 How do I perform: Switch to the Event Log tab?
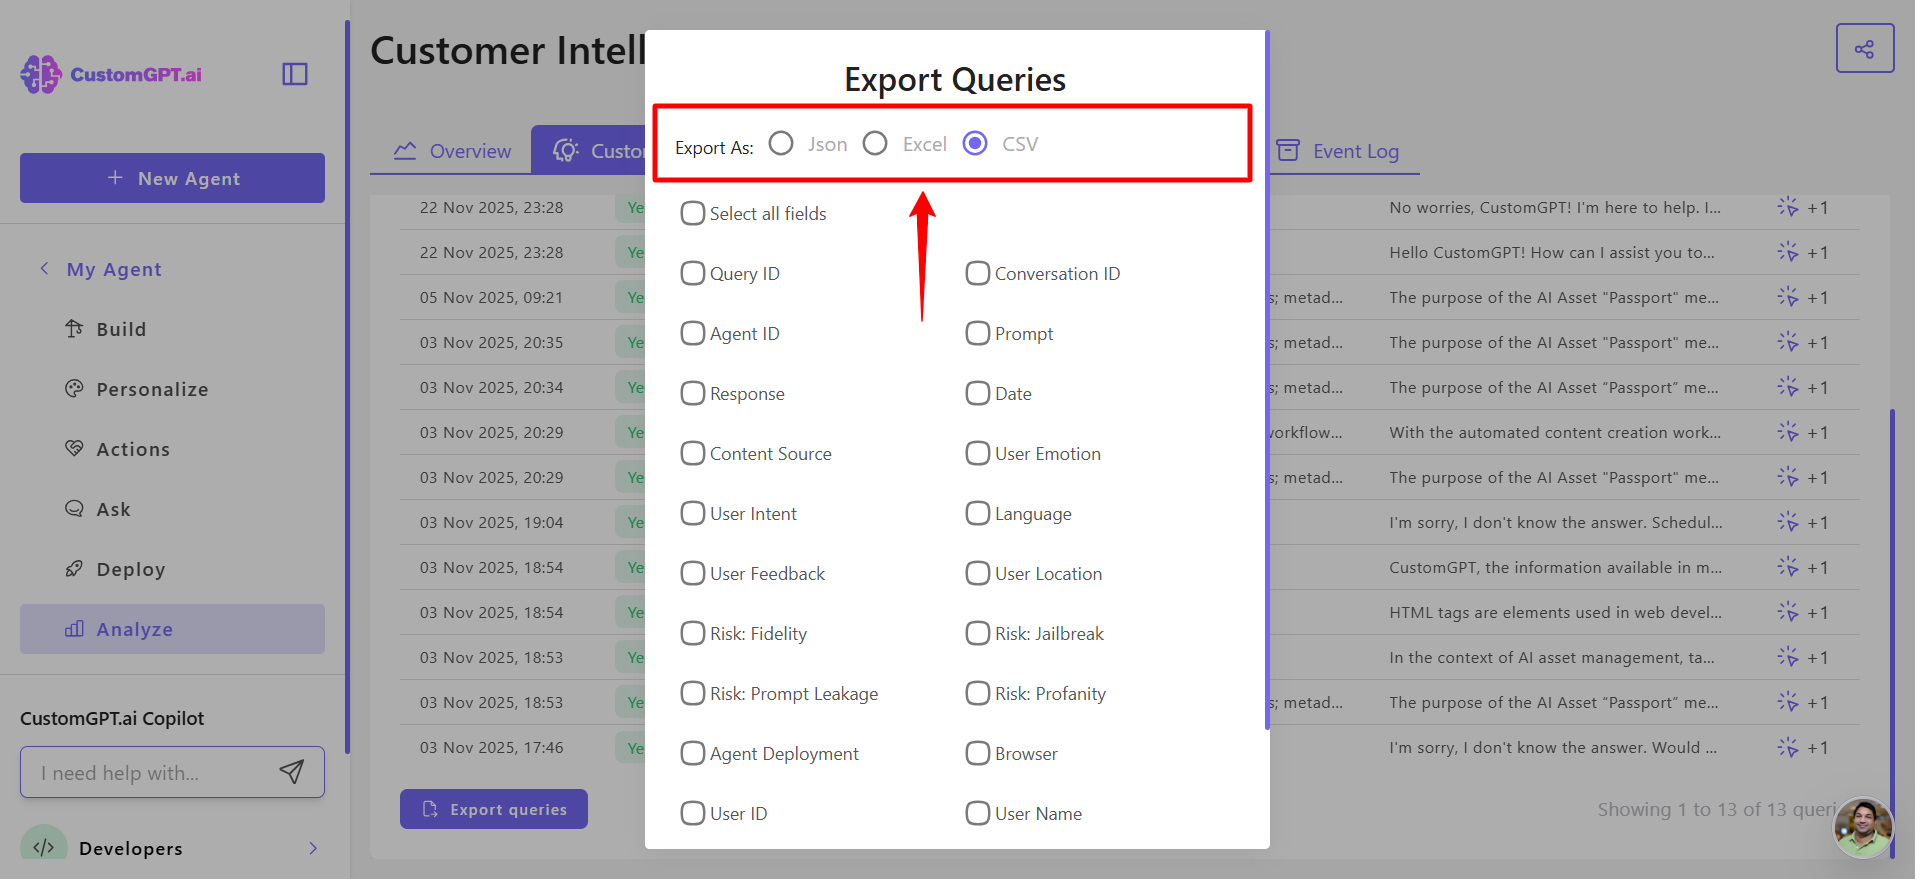(x=1338, y=151)
